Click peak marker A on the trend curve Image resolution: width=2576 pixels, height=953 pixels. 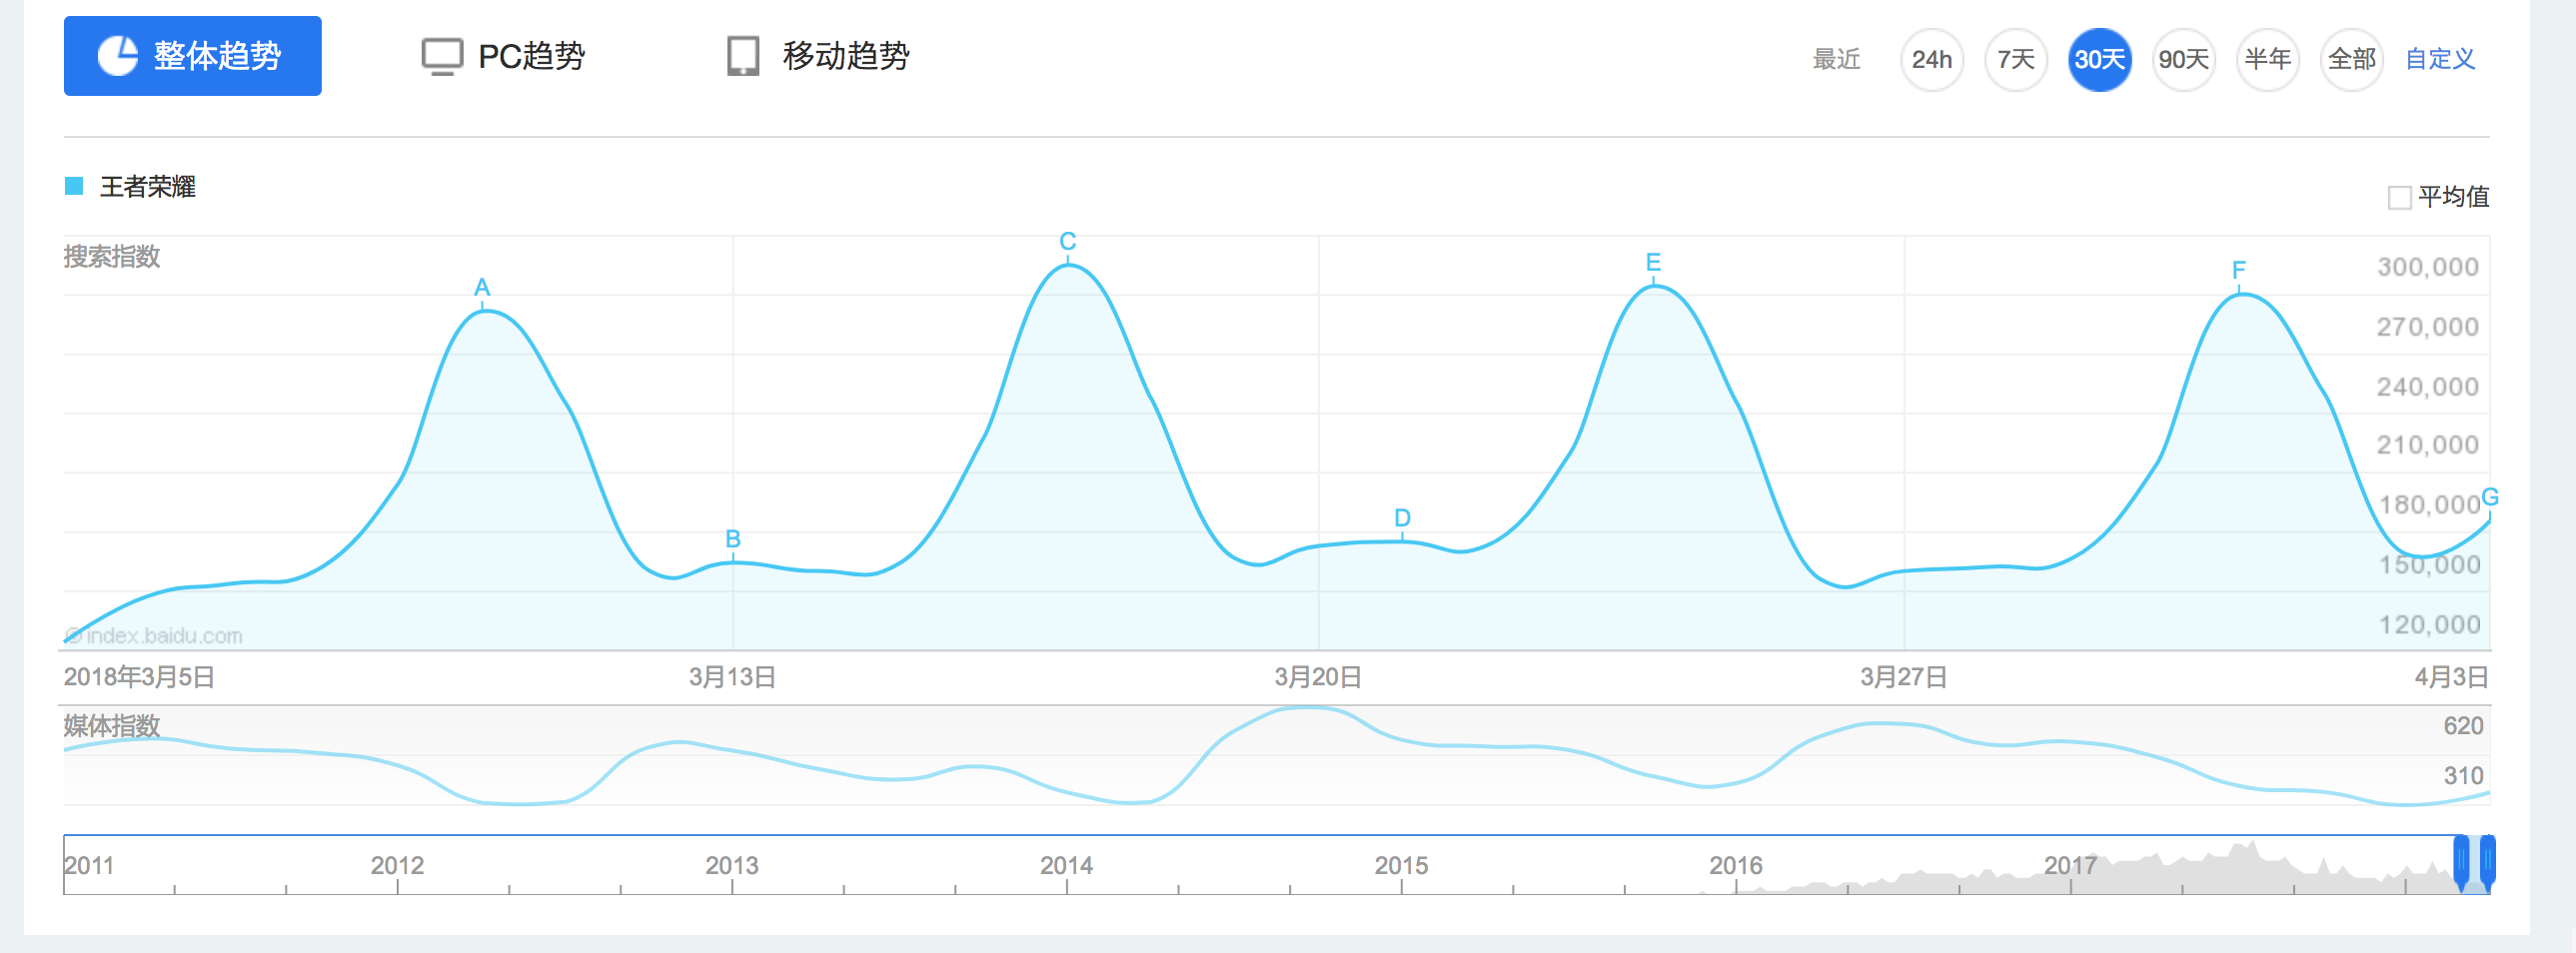coord(483,287)
